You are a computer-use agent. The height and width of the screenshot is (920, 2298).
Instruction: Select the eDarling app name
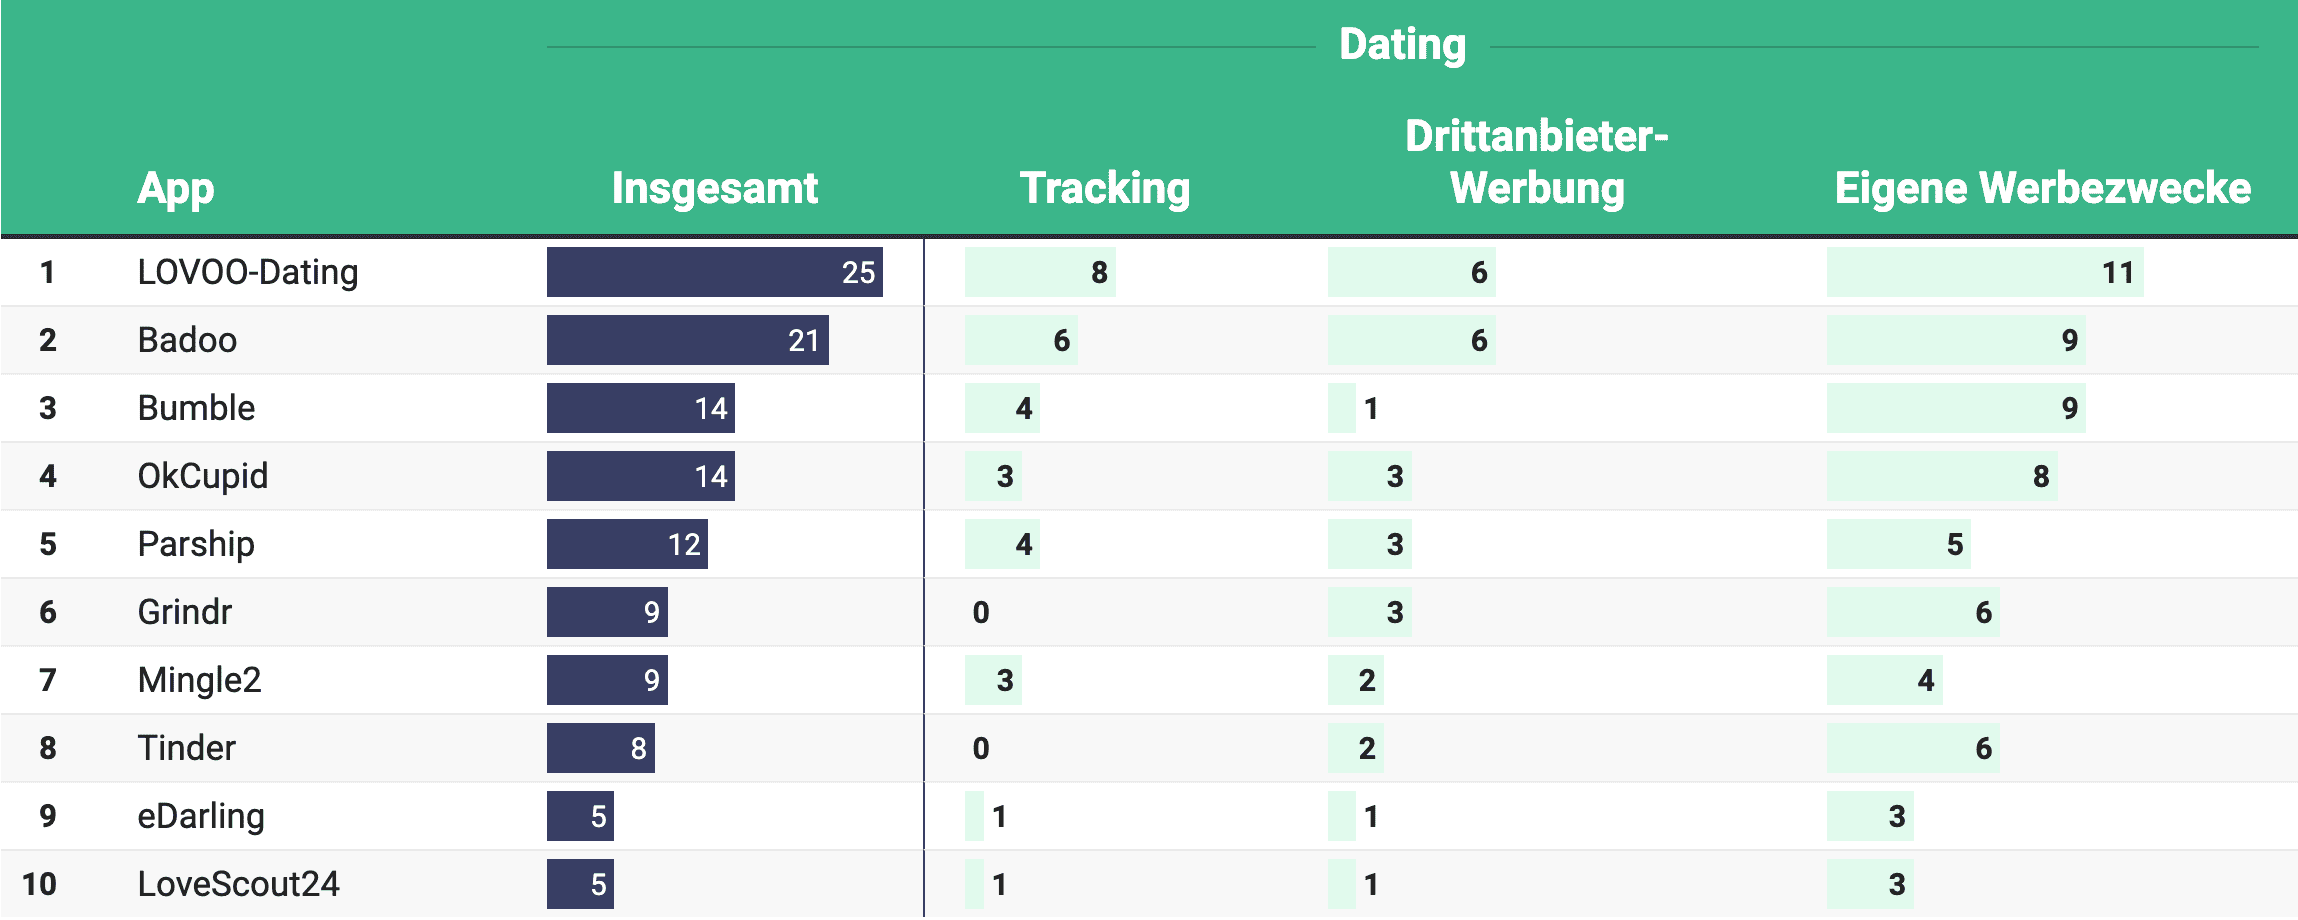[x=201, y=816]
